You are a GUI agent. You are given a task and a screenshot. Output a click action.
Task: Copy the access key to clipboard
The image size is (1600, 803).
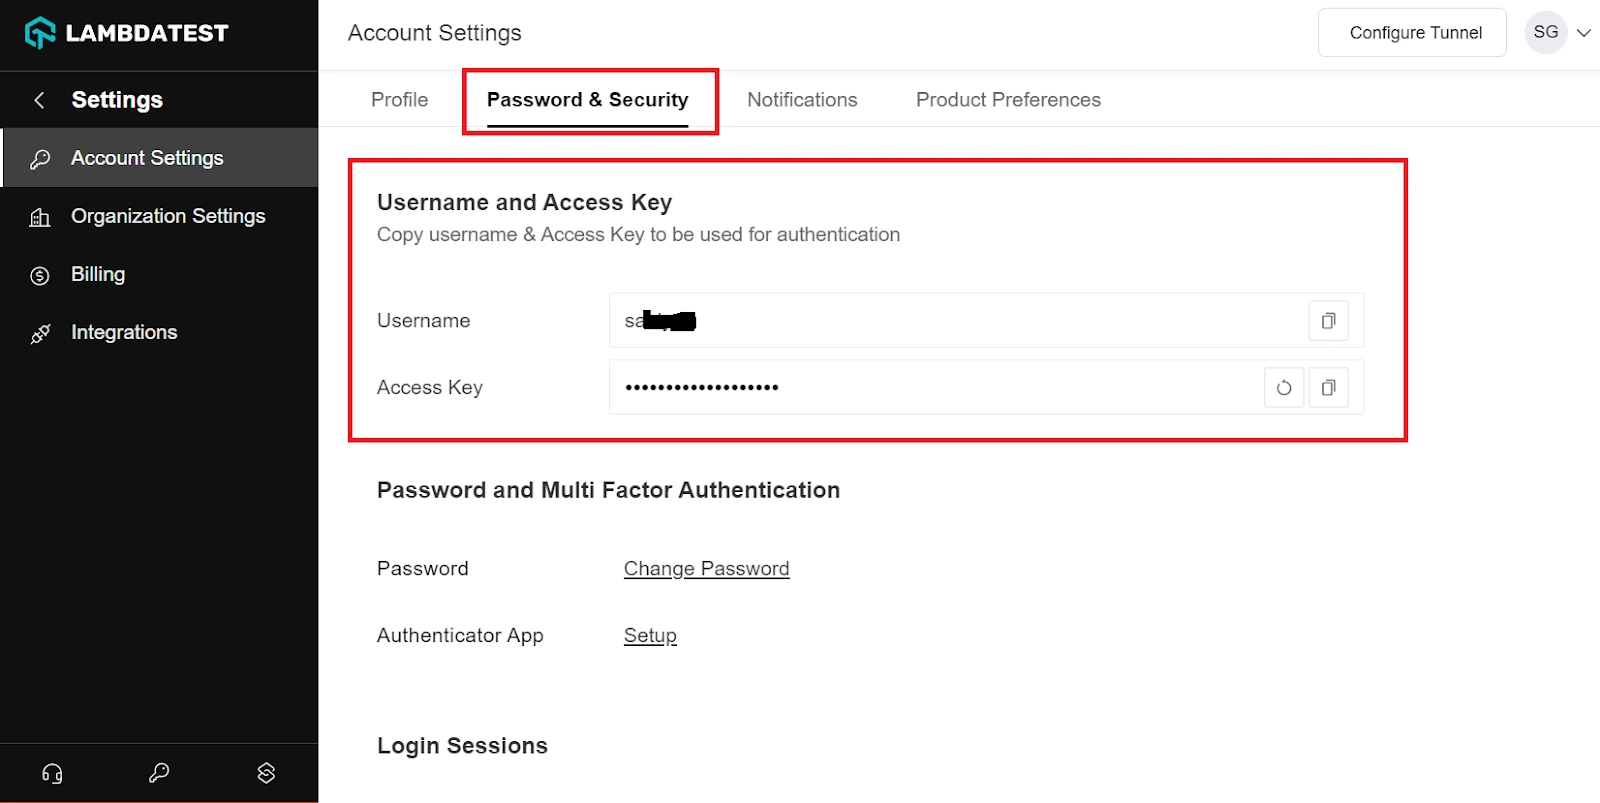point(1328,388)
